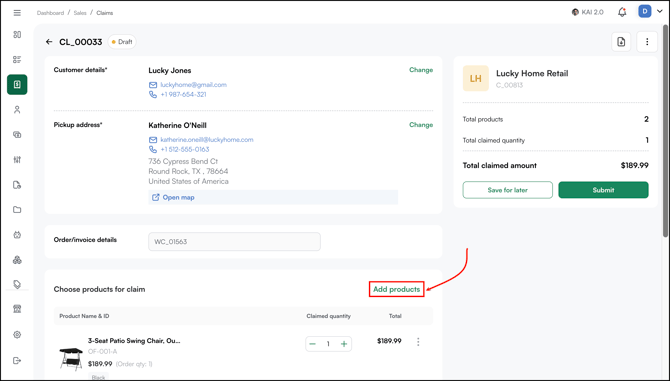Email katherine.oneill@luckyhome.com
The width and height of the screenshot is (670, 381).
[207, 140]
